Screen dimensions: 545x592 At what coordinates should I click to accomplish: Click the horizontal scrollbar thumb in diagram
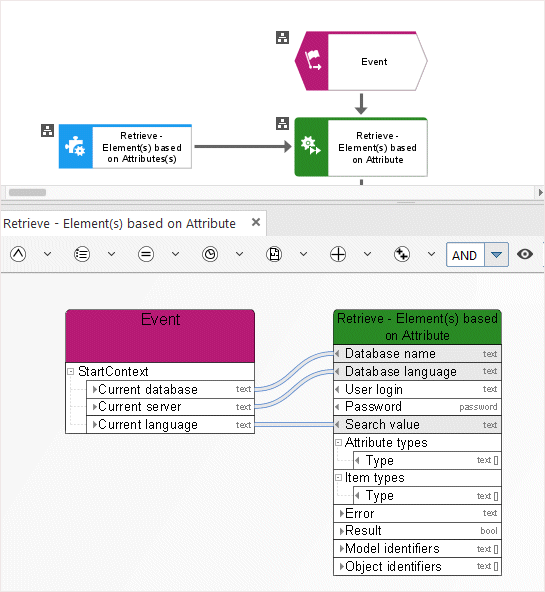[28, 193]
